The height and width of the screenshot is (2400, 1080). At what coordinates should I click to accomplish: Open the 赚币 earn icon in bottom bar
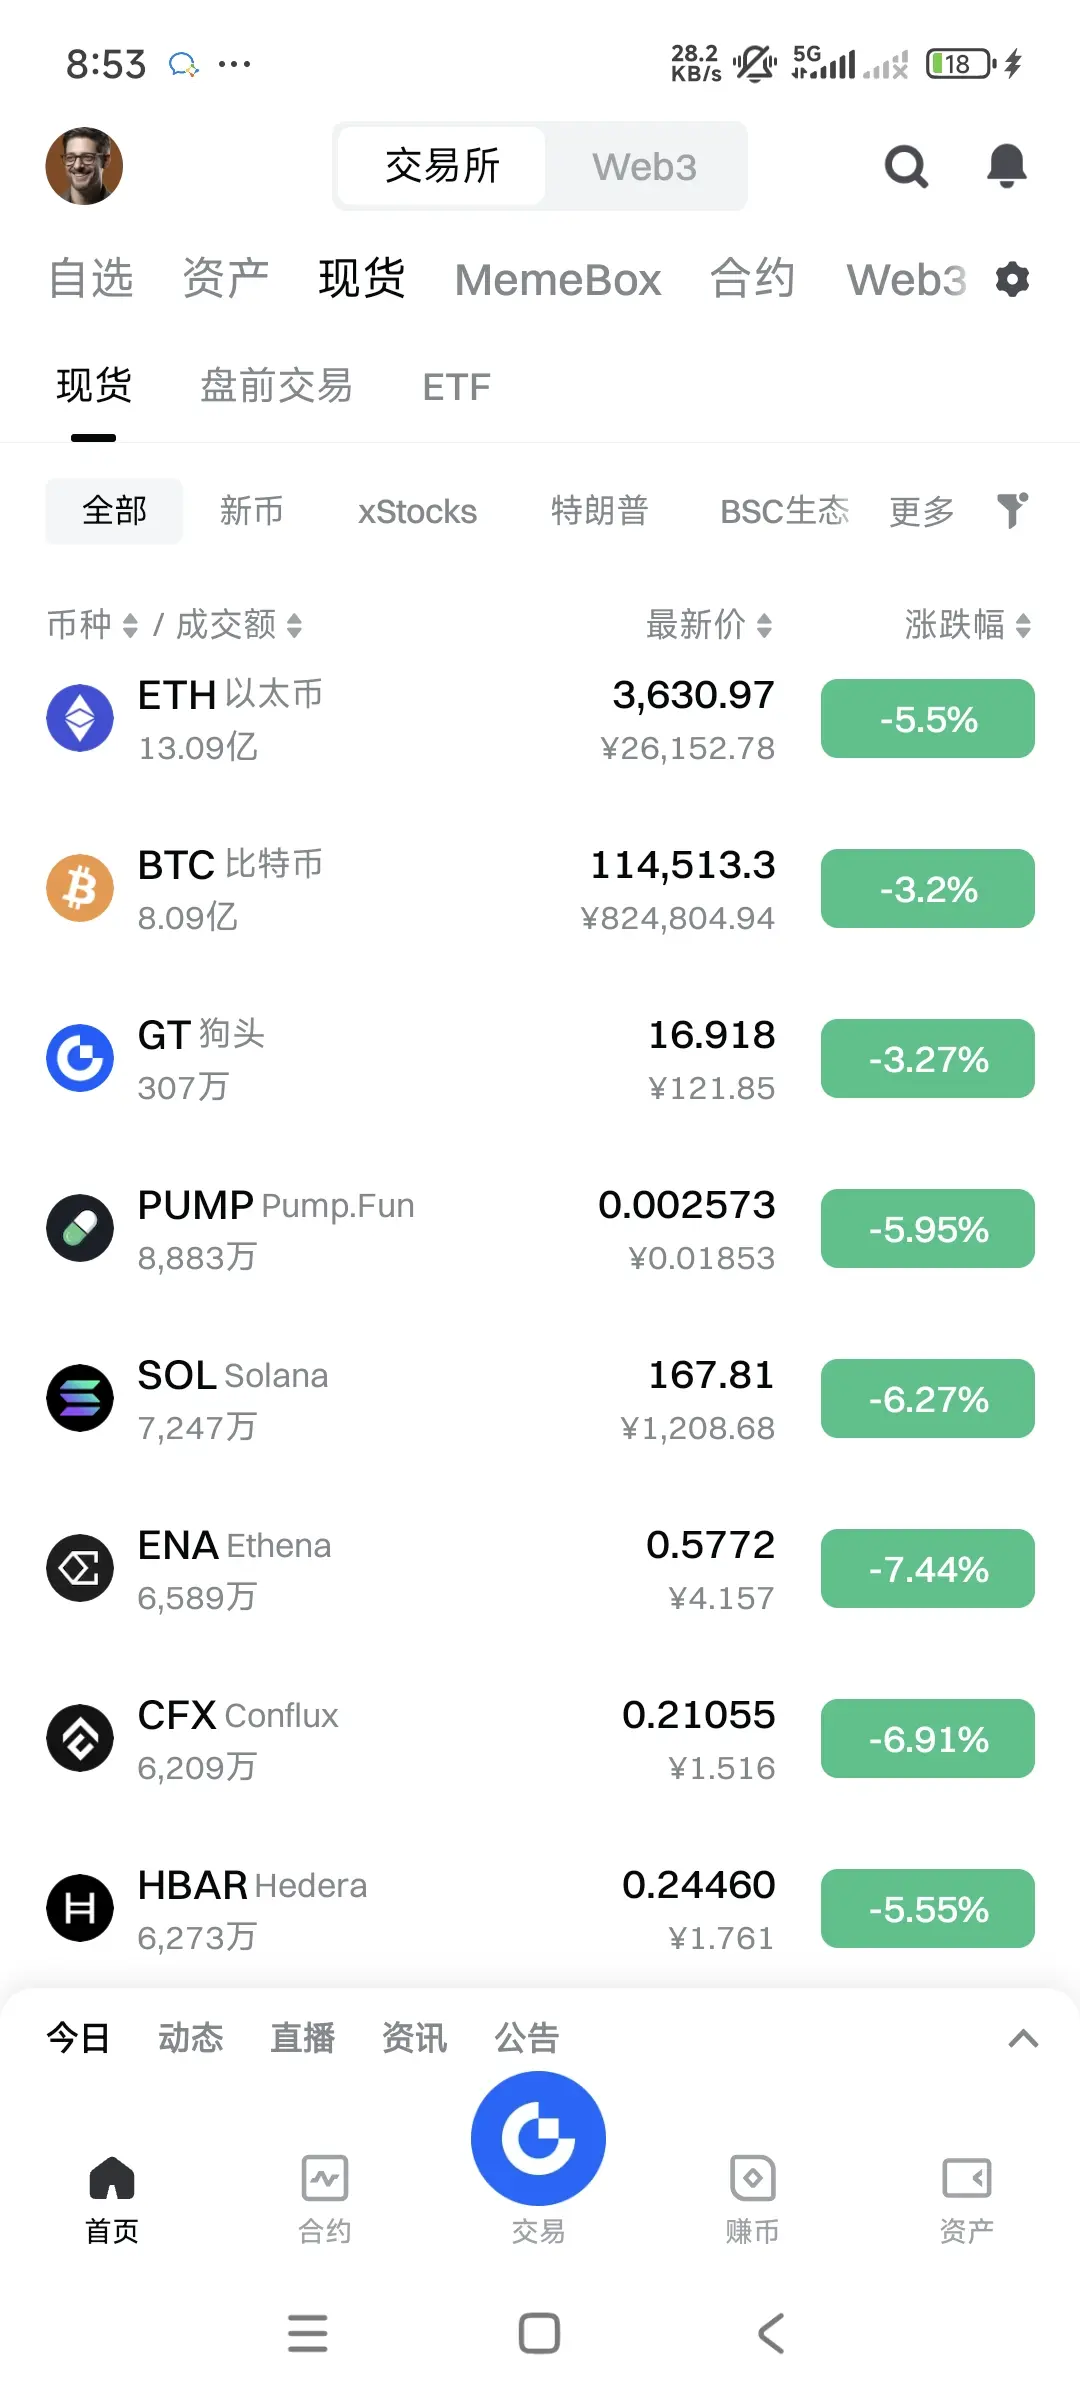[752, 2178]
